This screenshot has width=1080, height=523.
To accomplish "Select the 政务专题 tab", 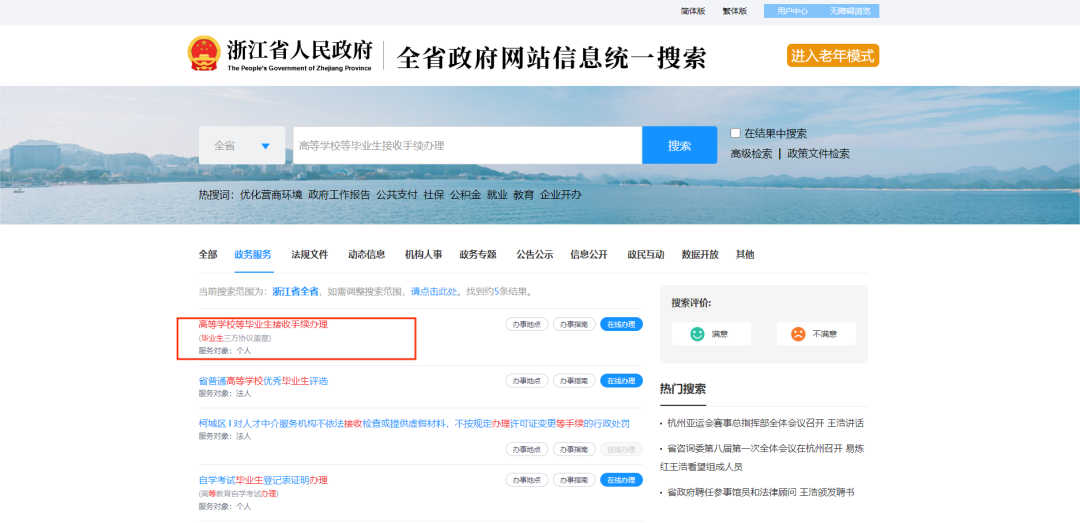I will 478,254.
